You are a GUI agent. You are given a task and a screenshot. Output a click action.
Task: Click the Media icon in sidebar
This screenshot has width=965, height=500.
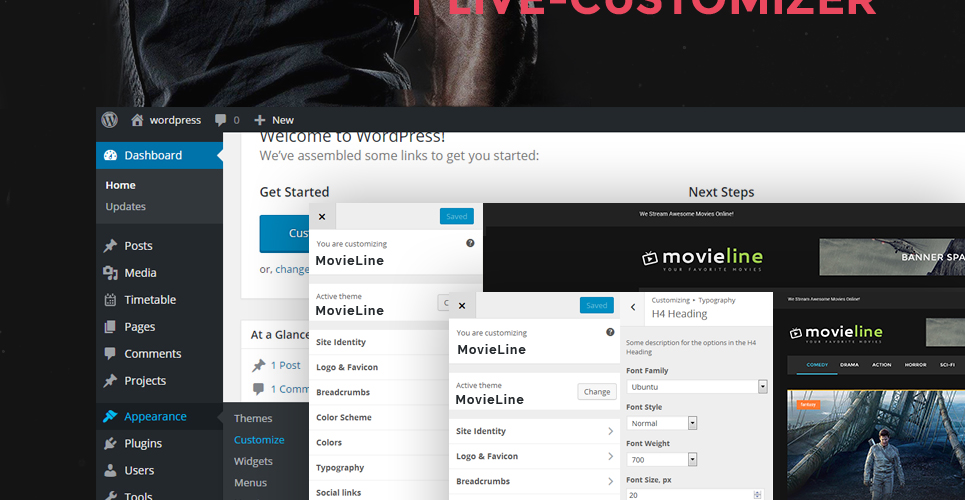[110, 273]
